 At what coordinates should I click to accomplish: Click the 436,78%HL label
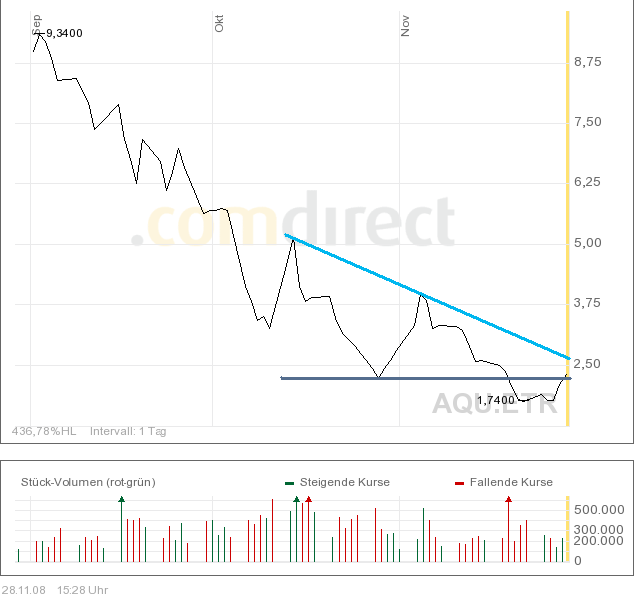coord(44,432)
